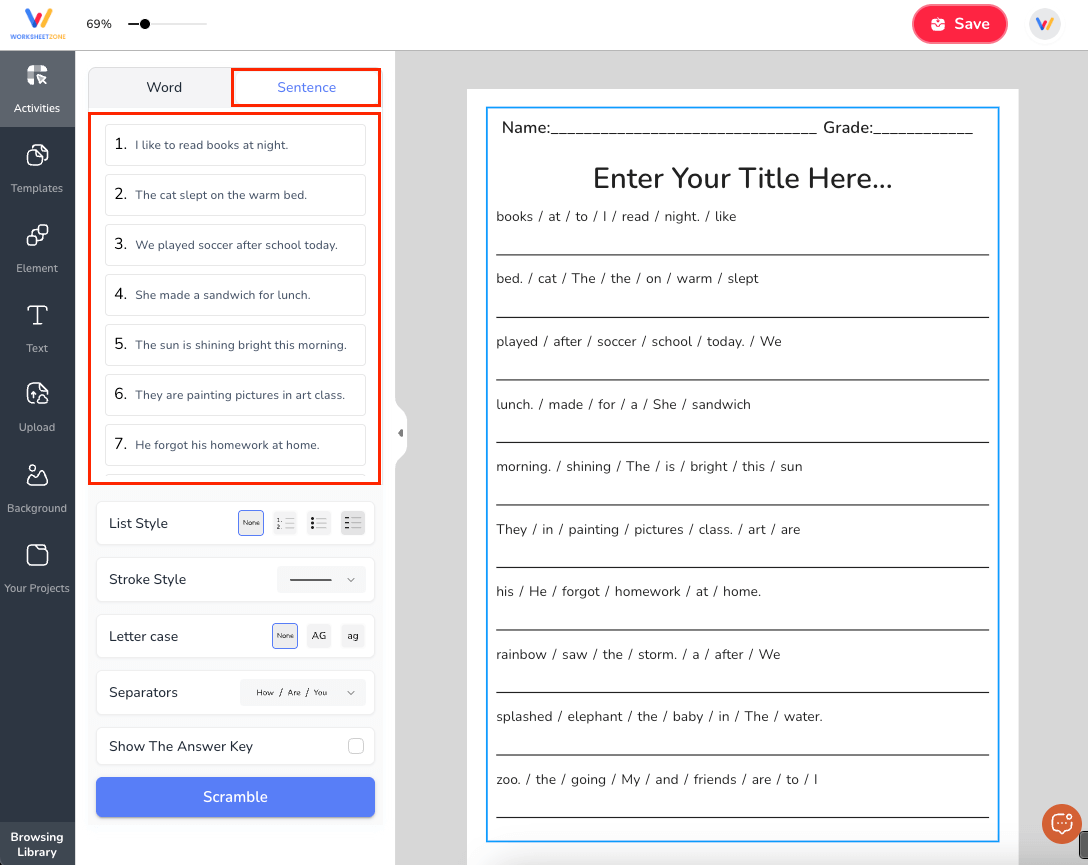Edit sentence 3 about soccer
The width and height of the screenshot is (1088, 865).
coord(235,245)
